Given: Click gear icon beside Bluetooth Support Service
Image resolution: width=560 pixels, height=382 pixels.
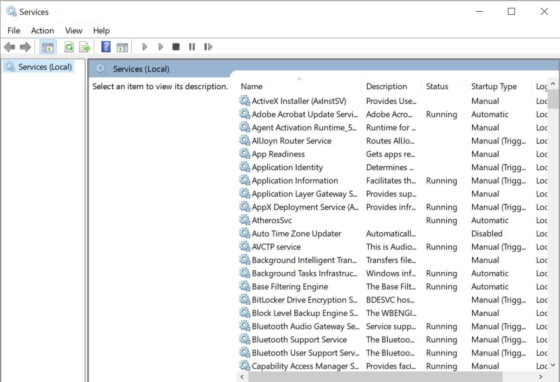Looking at the screenshot, I should [245, 339].
